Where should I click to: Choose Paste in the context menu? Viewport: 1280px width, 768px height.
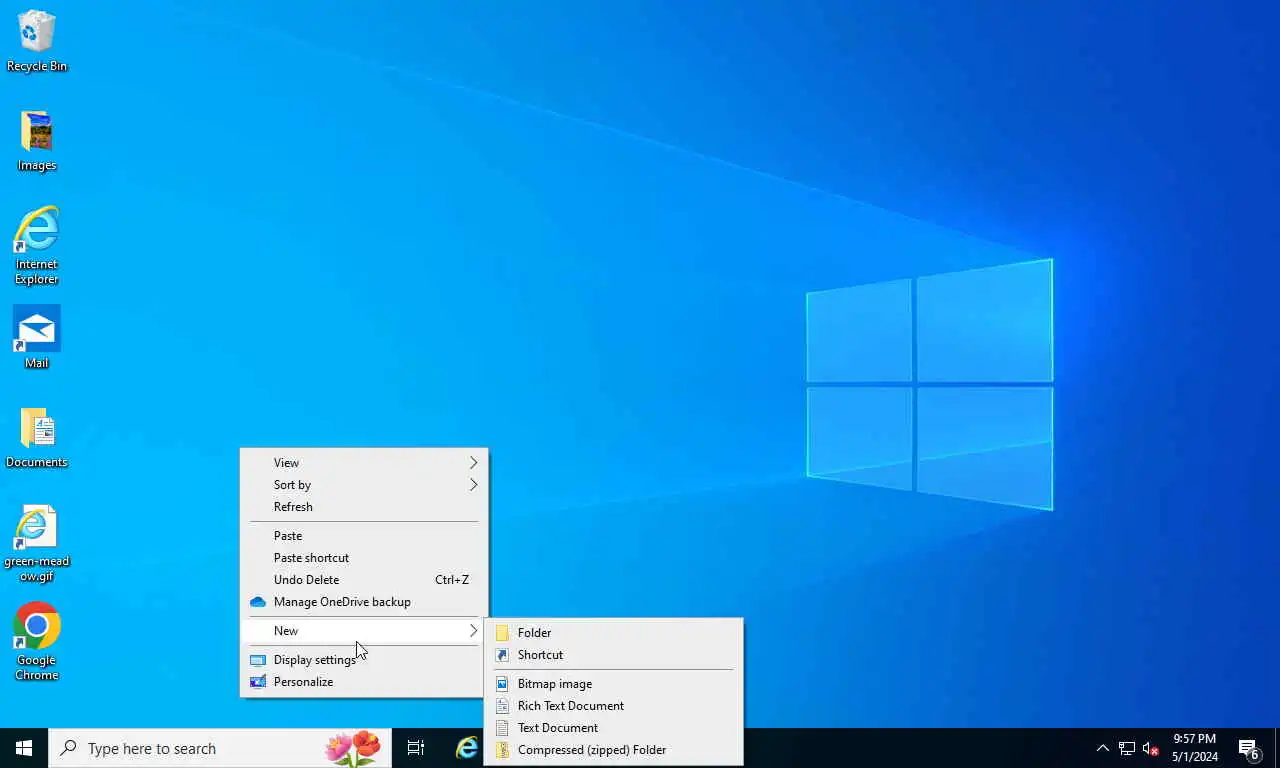[364, 536]
